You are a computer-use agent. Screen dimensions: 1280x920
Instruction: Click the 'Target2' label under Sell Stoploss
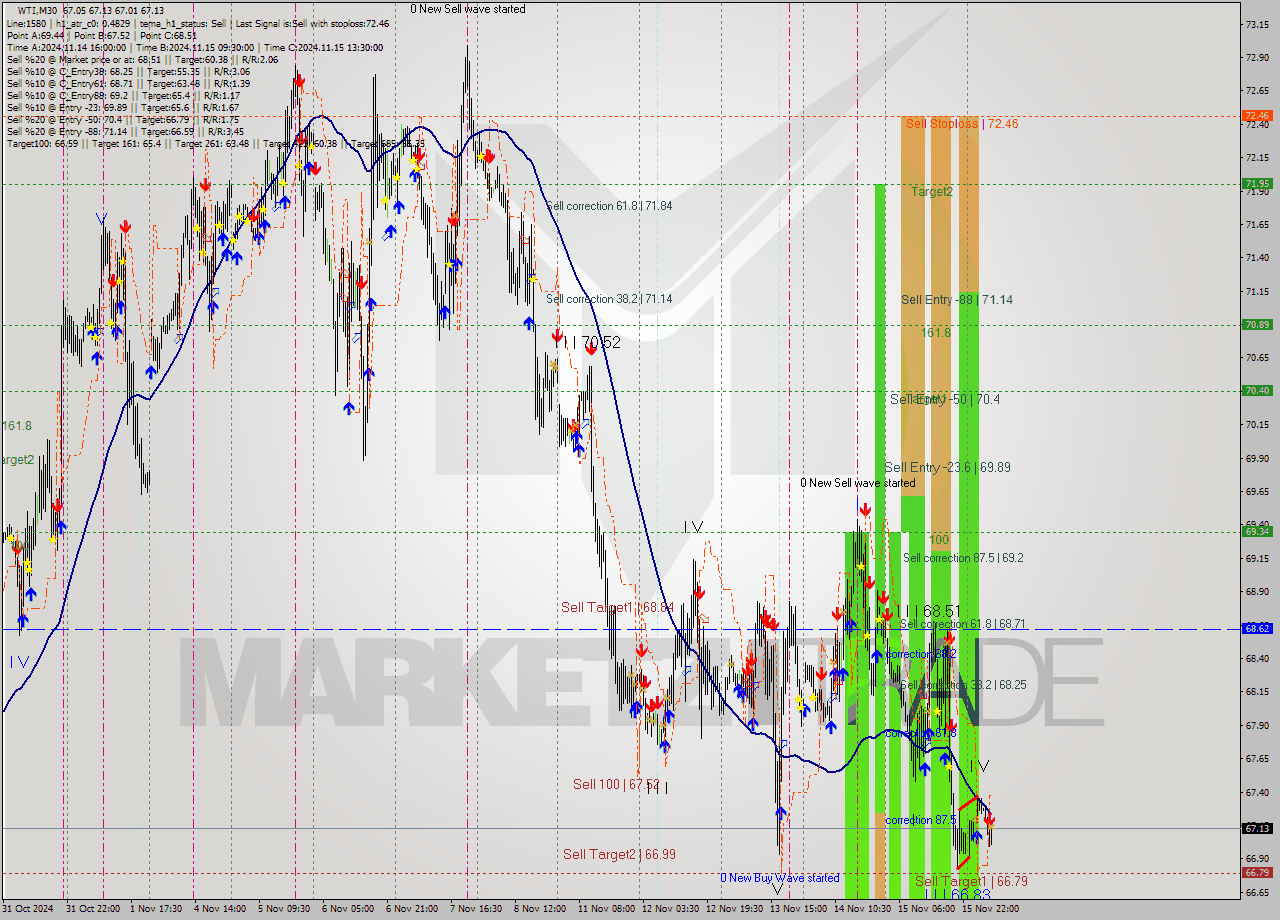pyautogui.click(x=931, y=191)
